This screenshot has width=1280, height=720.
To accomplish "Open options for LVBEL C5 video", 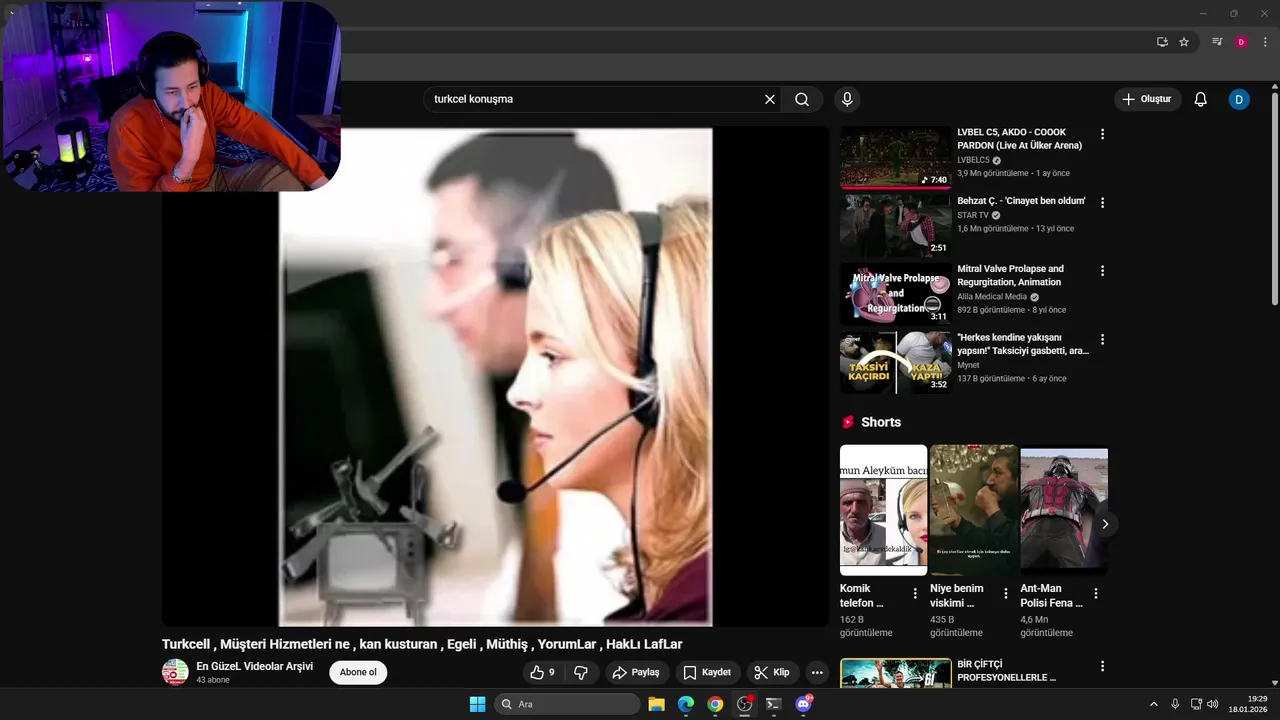I will (1102, 134).
